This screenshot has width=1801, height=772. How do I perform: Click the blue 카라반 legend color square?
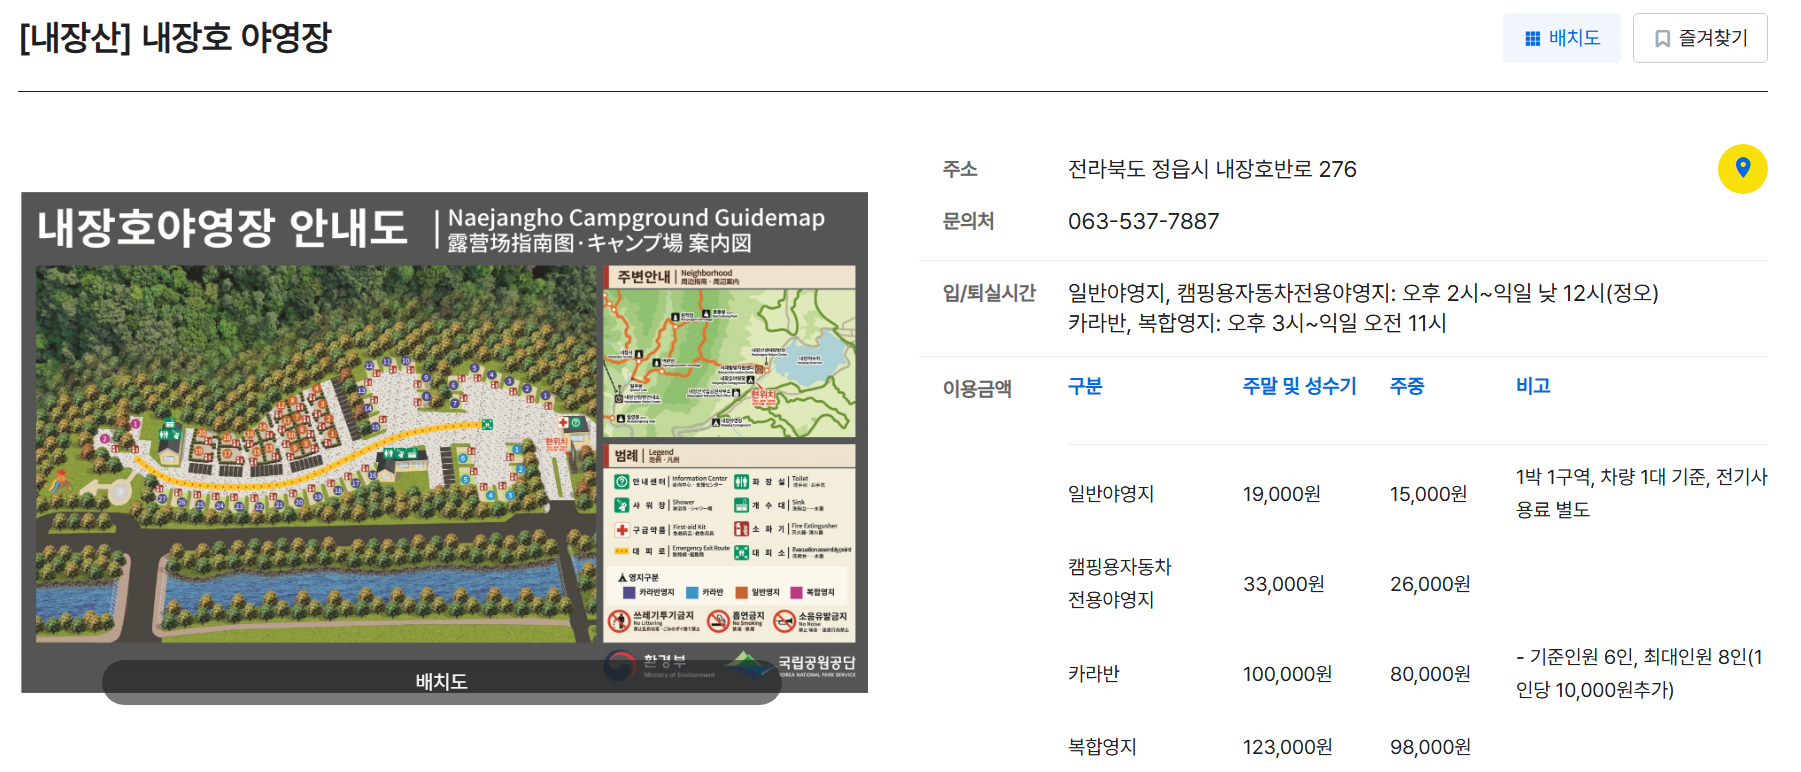coord(692,592)
